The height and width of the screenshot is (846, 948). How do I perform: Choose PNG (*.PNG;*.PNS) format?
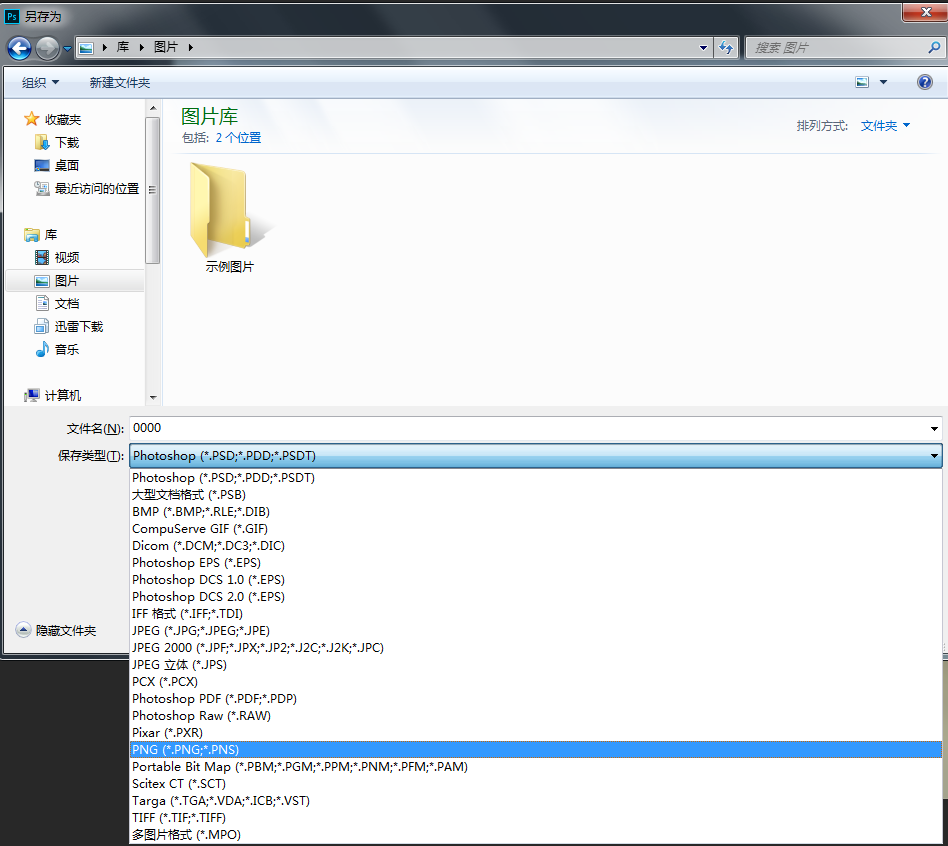536,749
